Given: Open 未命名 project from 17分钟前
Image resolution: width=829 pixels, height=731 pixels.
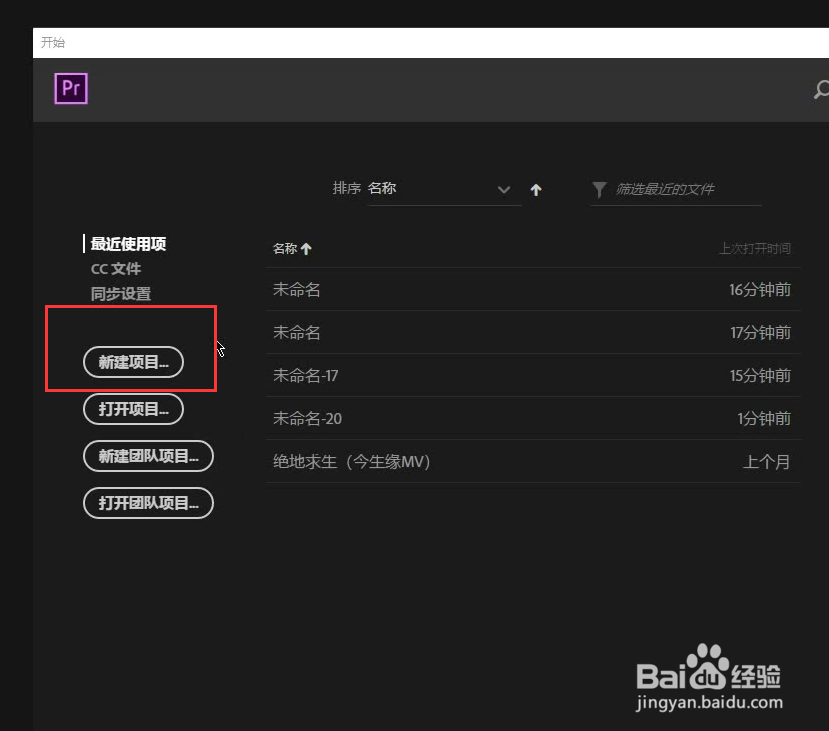Looking at the screenshot, I should [533, 332].
